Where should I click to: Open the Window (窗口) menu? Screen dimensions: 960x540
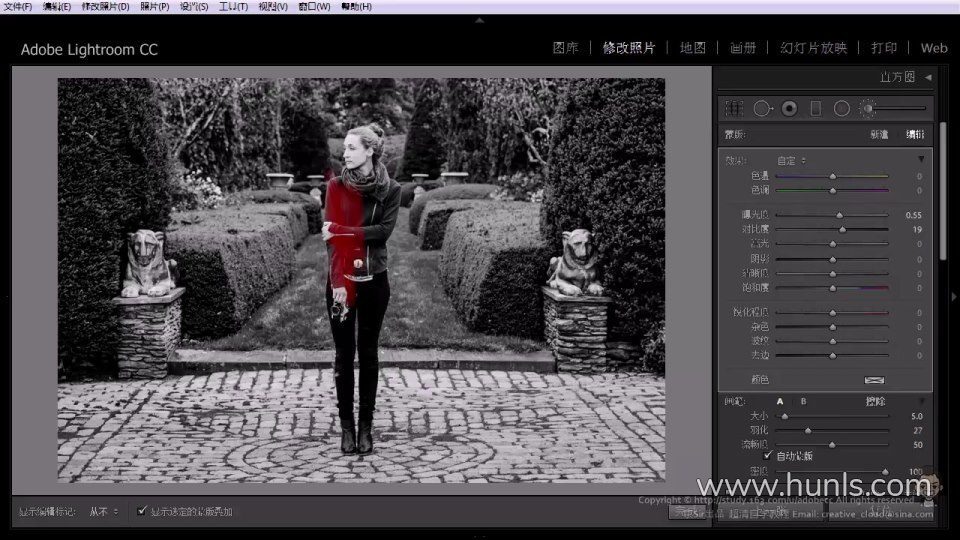(314, 7)
